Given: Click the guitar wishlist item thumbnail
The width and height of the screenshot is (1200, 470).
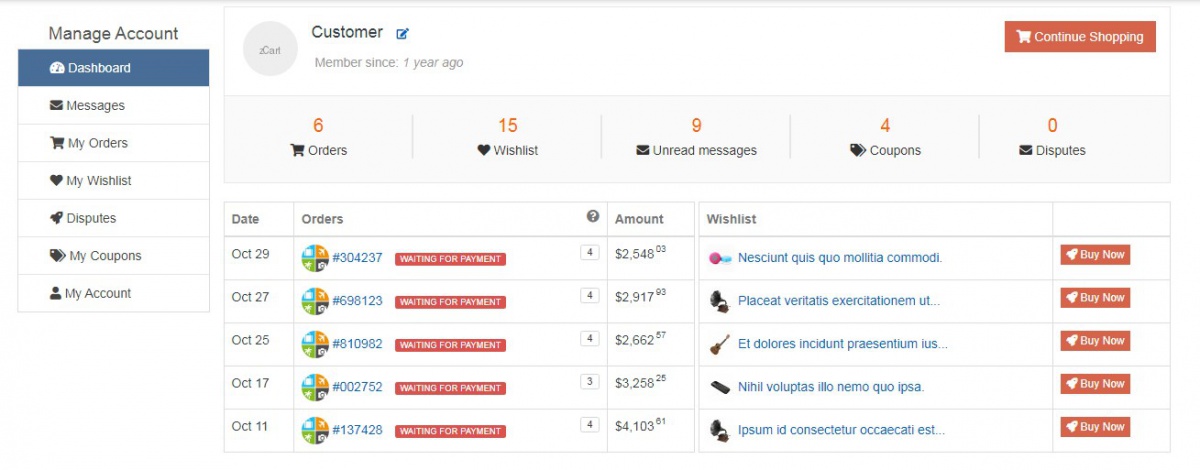Looking at the screenshot, I should [719, 344].
